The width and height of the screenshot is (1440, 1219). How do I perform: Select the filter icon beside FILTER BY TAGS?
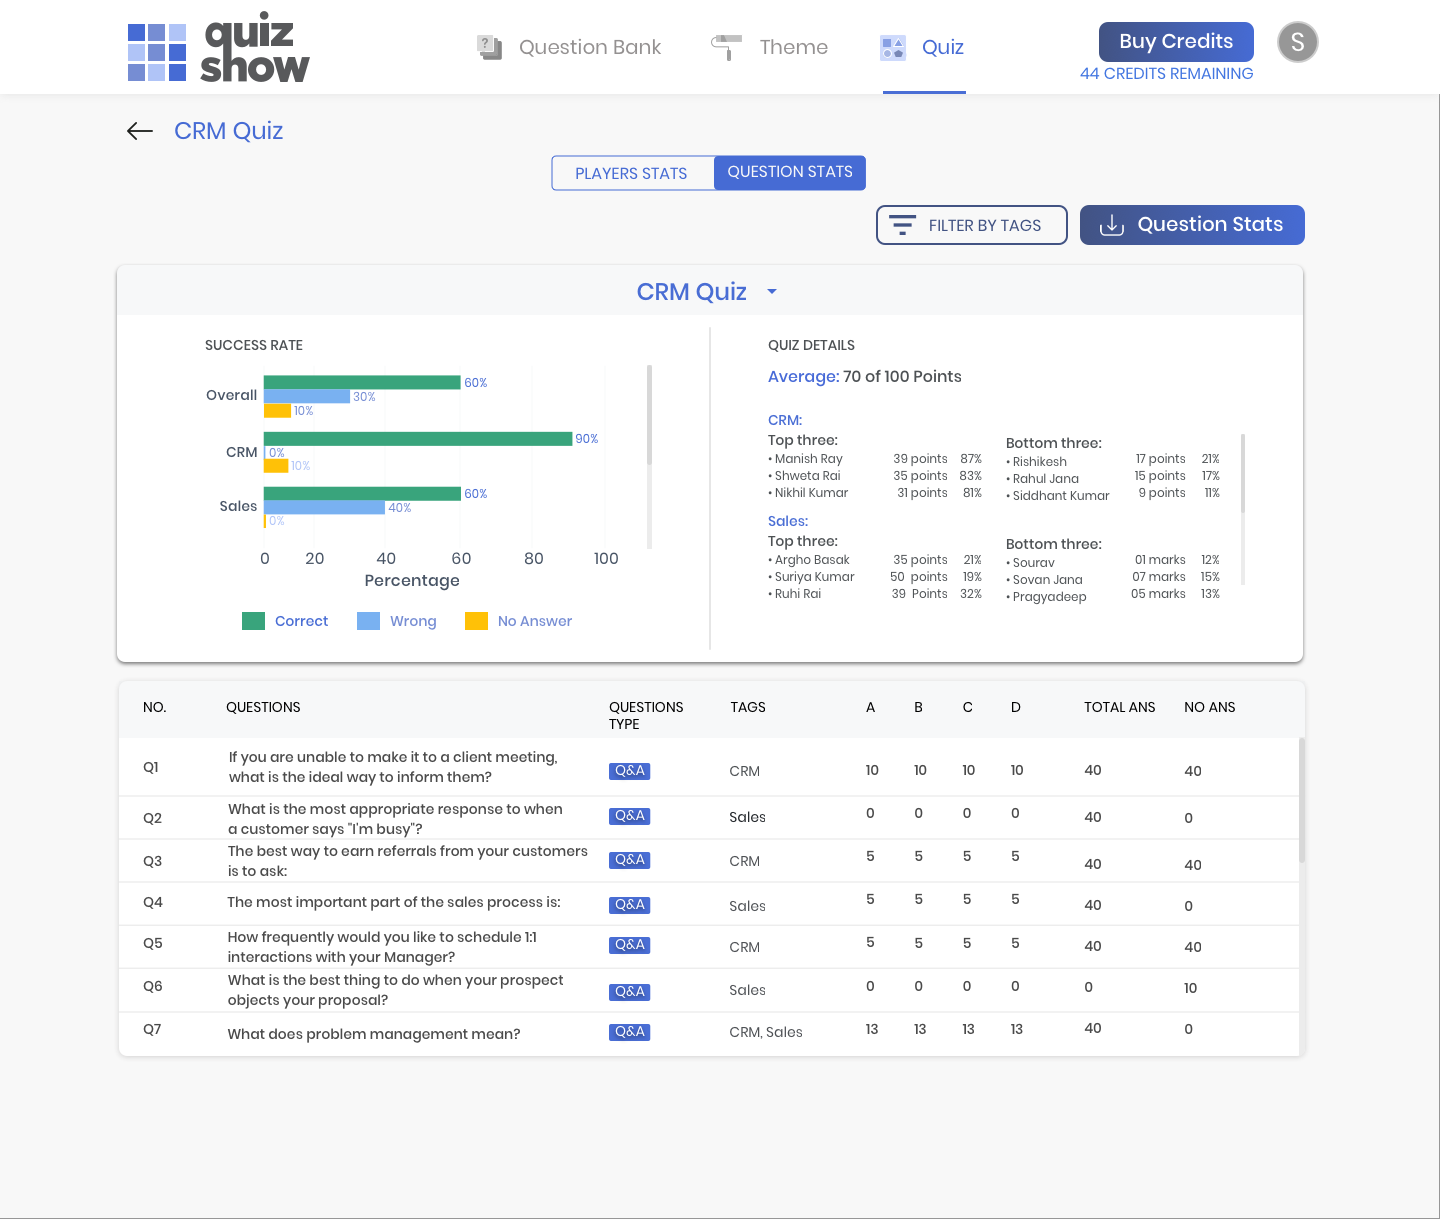[x=903, y=225]
